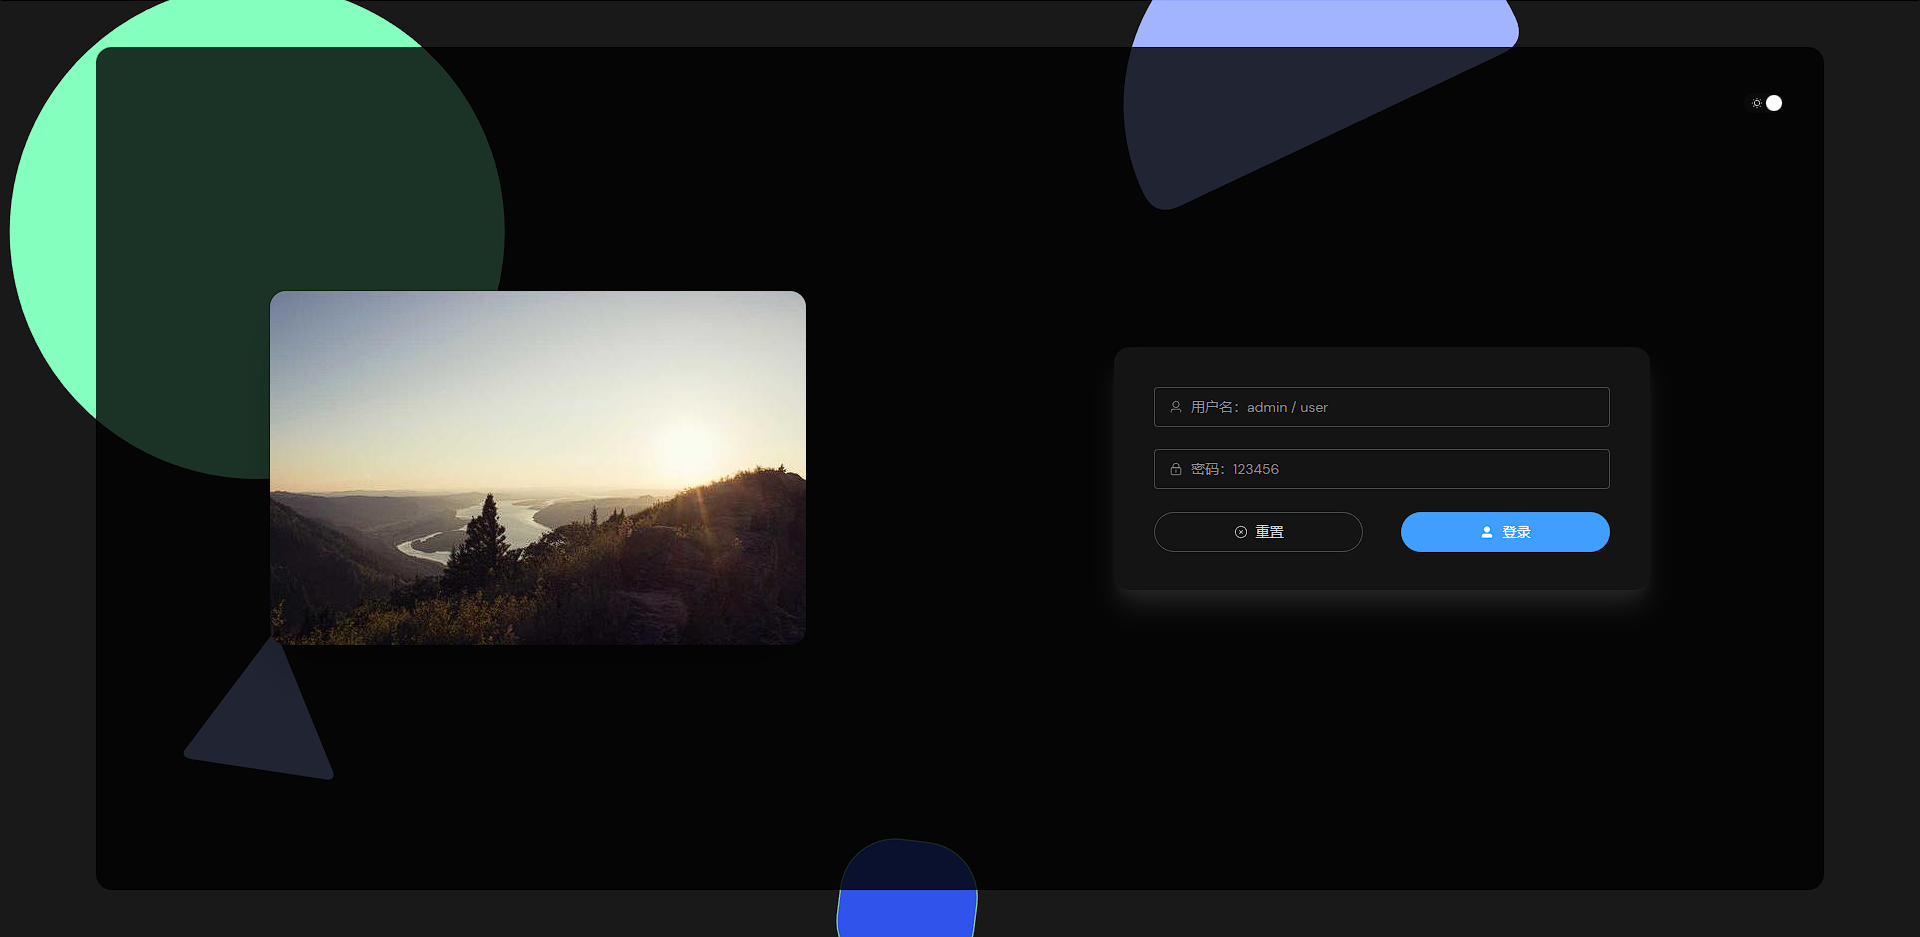The width and height of the screenshot is (1920, 937).
Task: Click the 重置 reset button
Action: coord(1258,532)
